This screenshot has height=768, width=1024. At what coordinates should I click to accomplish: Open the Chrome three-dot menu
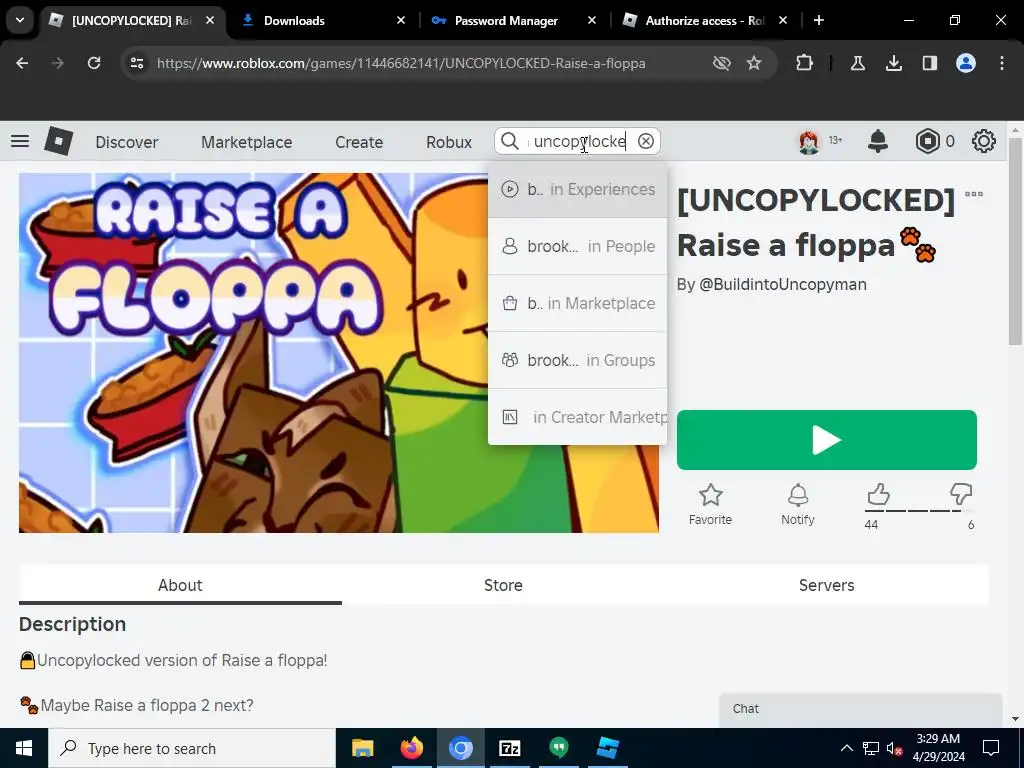pos(1001,63)
